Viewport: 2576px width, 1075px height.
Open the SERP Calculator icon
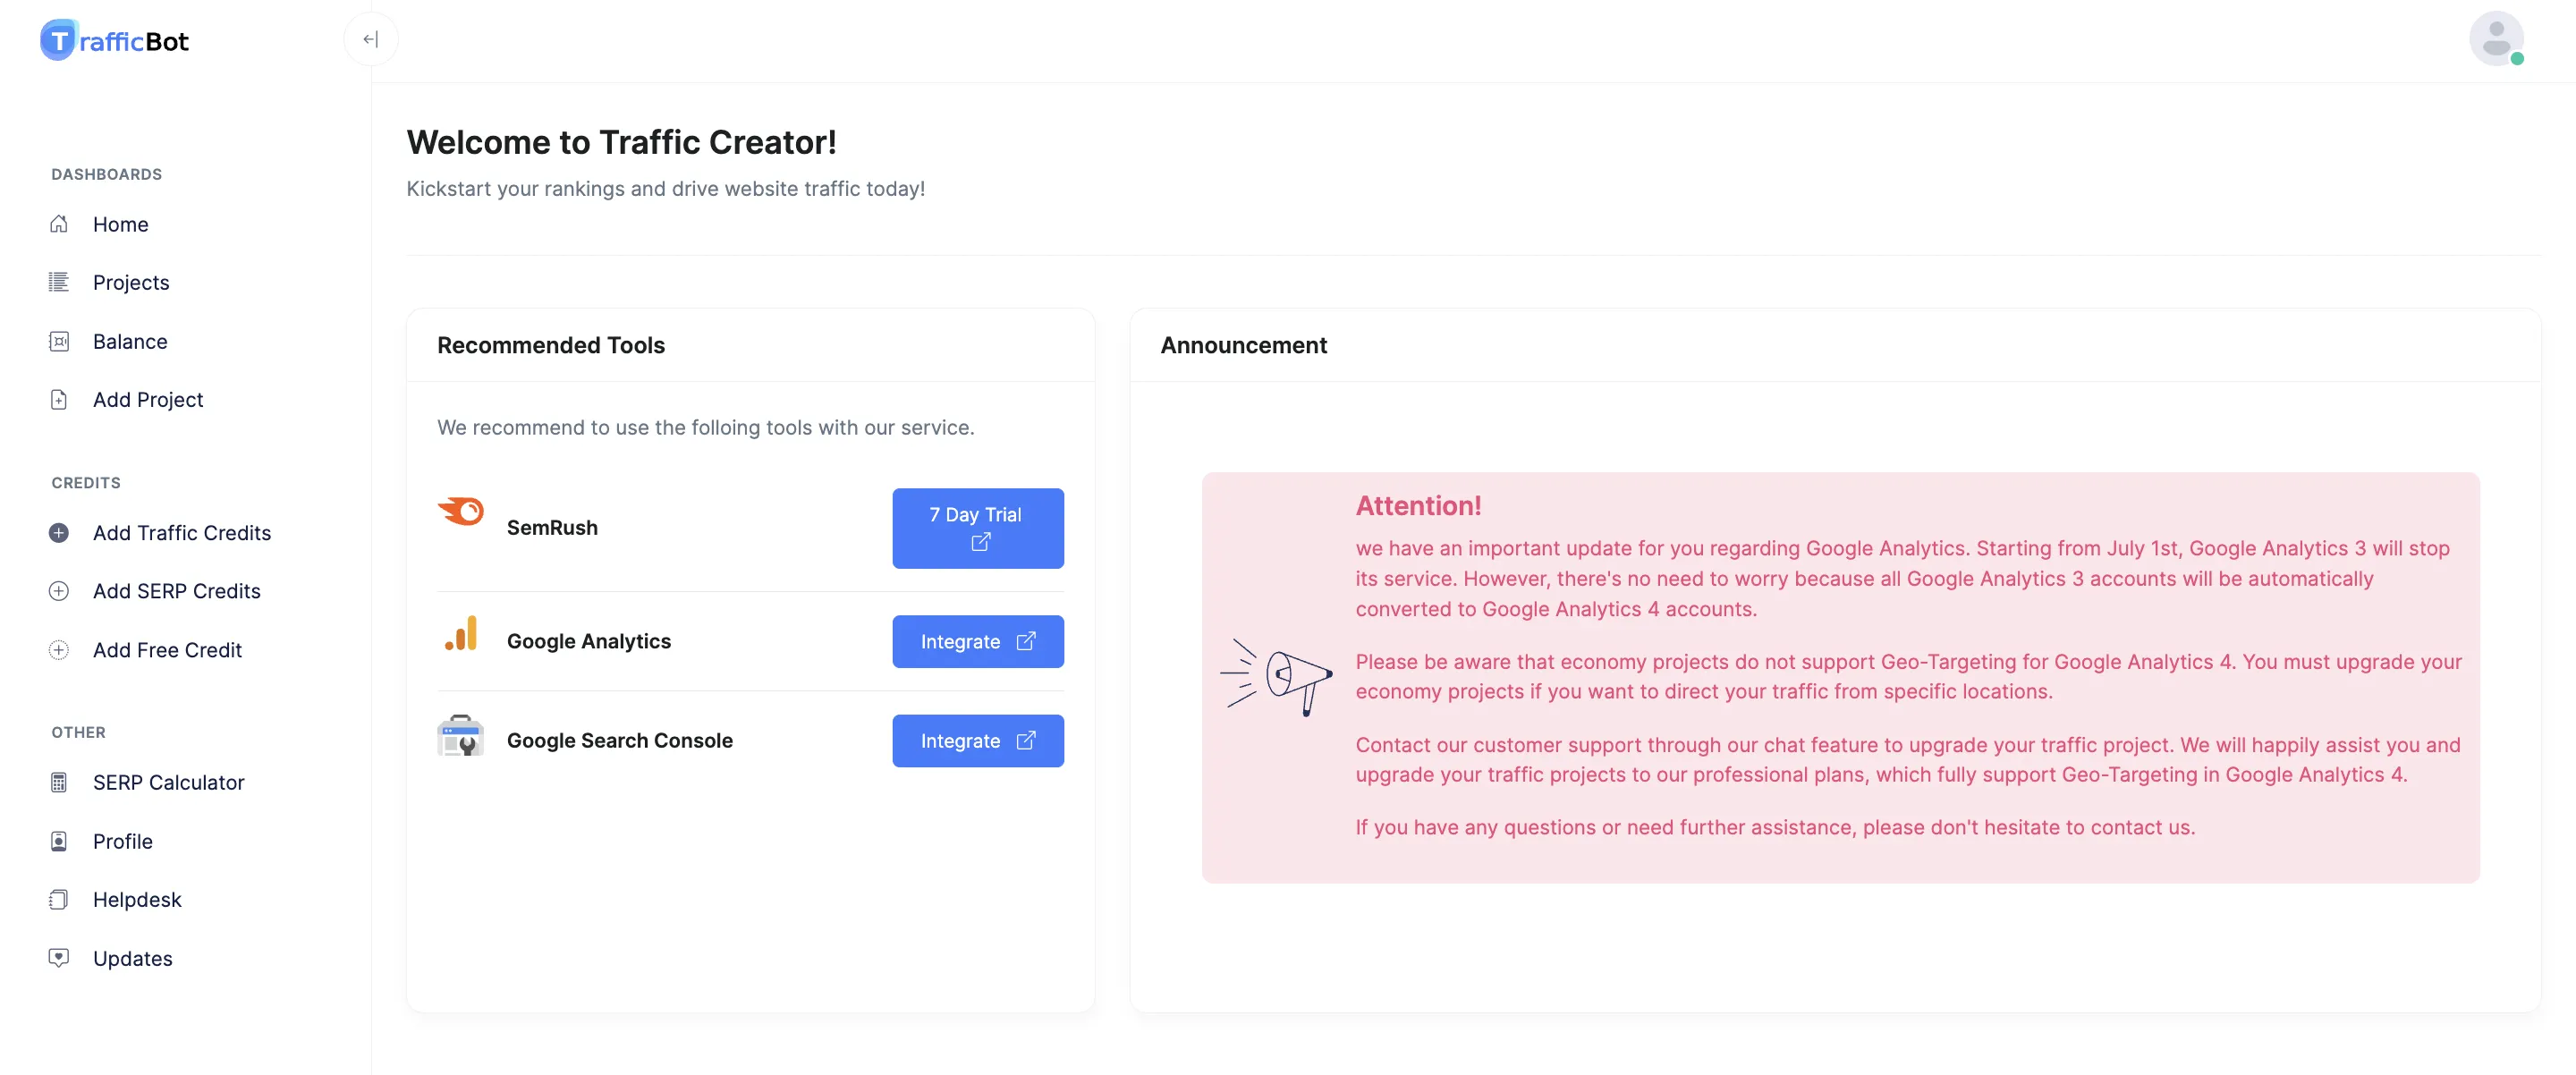coord(59,782)
